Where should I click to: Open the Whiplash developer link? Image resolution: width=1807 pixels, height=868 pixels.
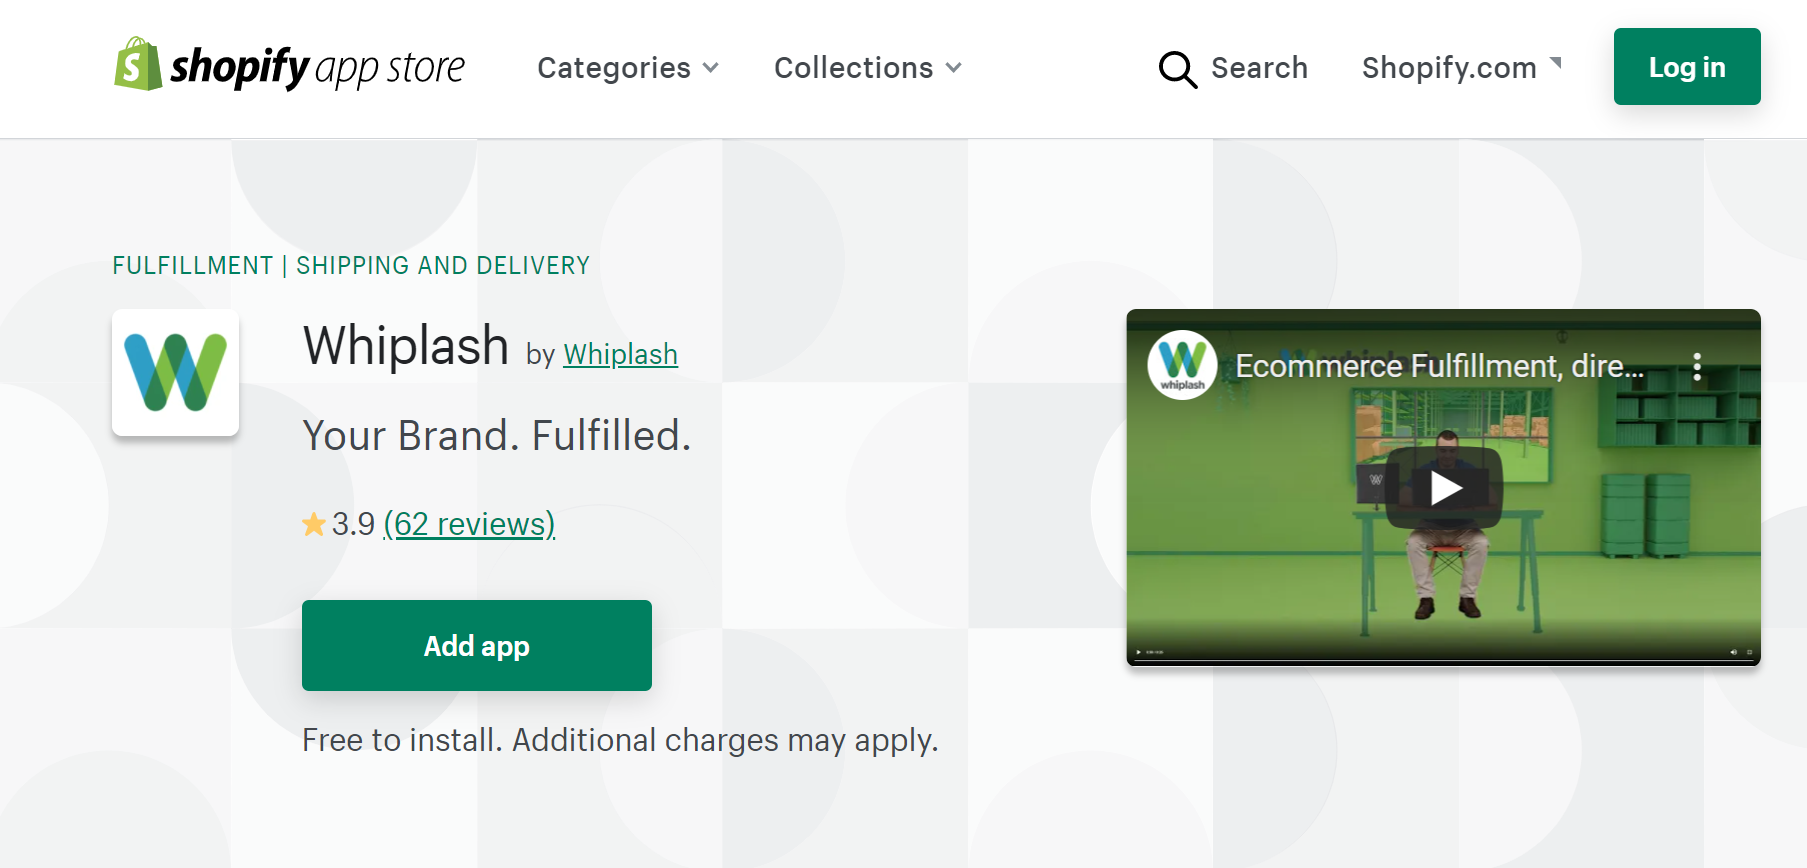(620, 354)
